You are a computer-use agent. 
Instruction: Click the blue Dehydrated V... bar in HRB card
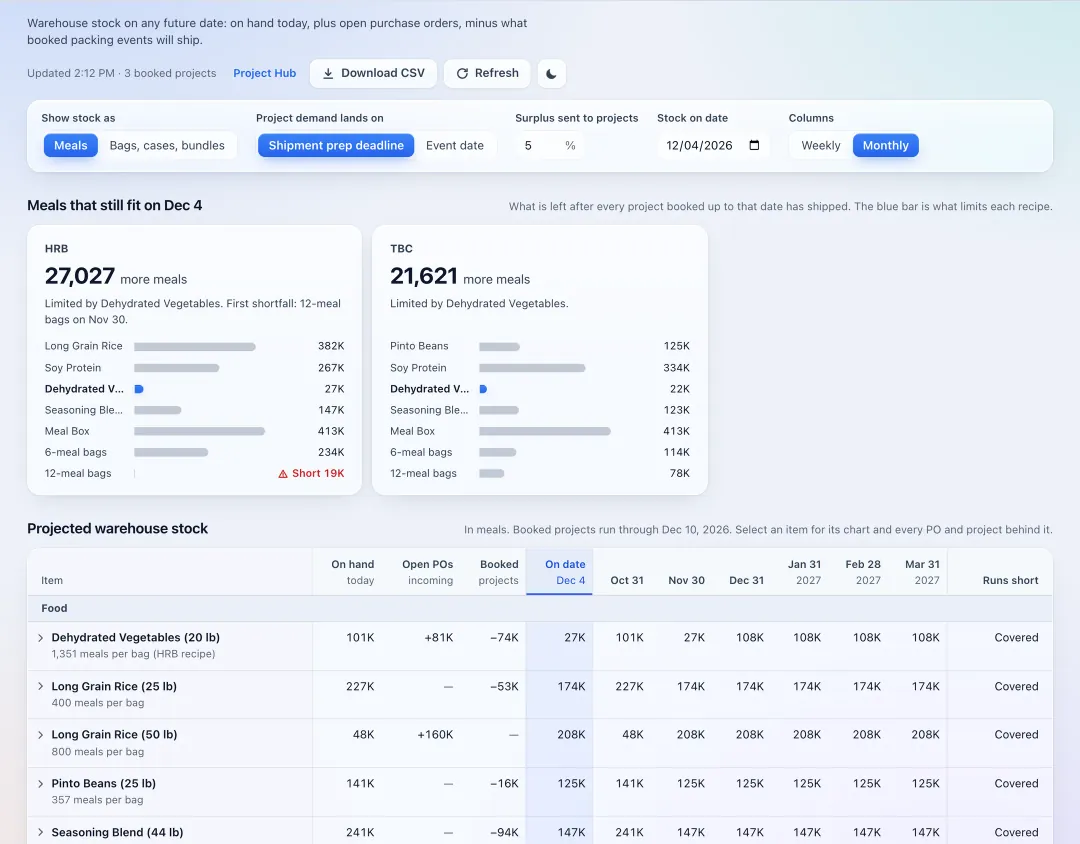pos(138,389)
